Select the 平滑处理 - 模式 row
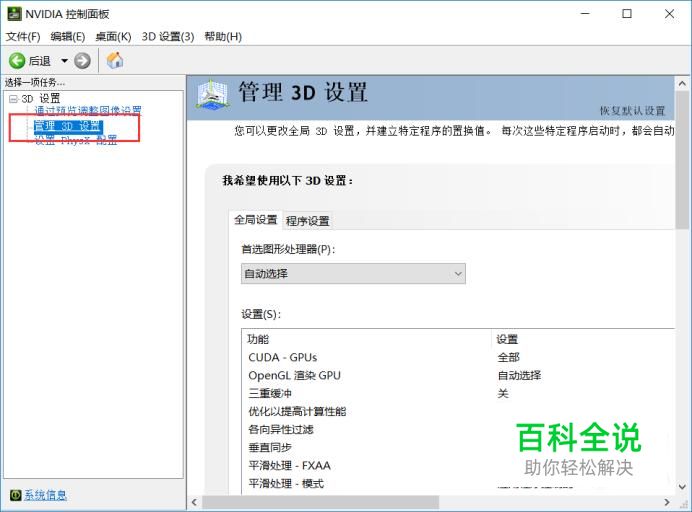The height and width of the screenshot is (512, 692). (458, 484)
